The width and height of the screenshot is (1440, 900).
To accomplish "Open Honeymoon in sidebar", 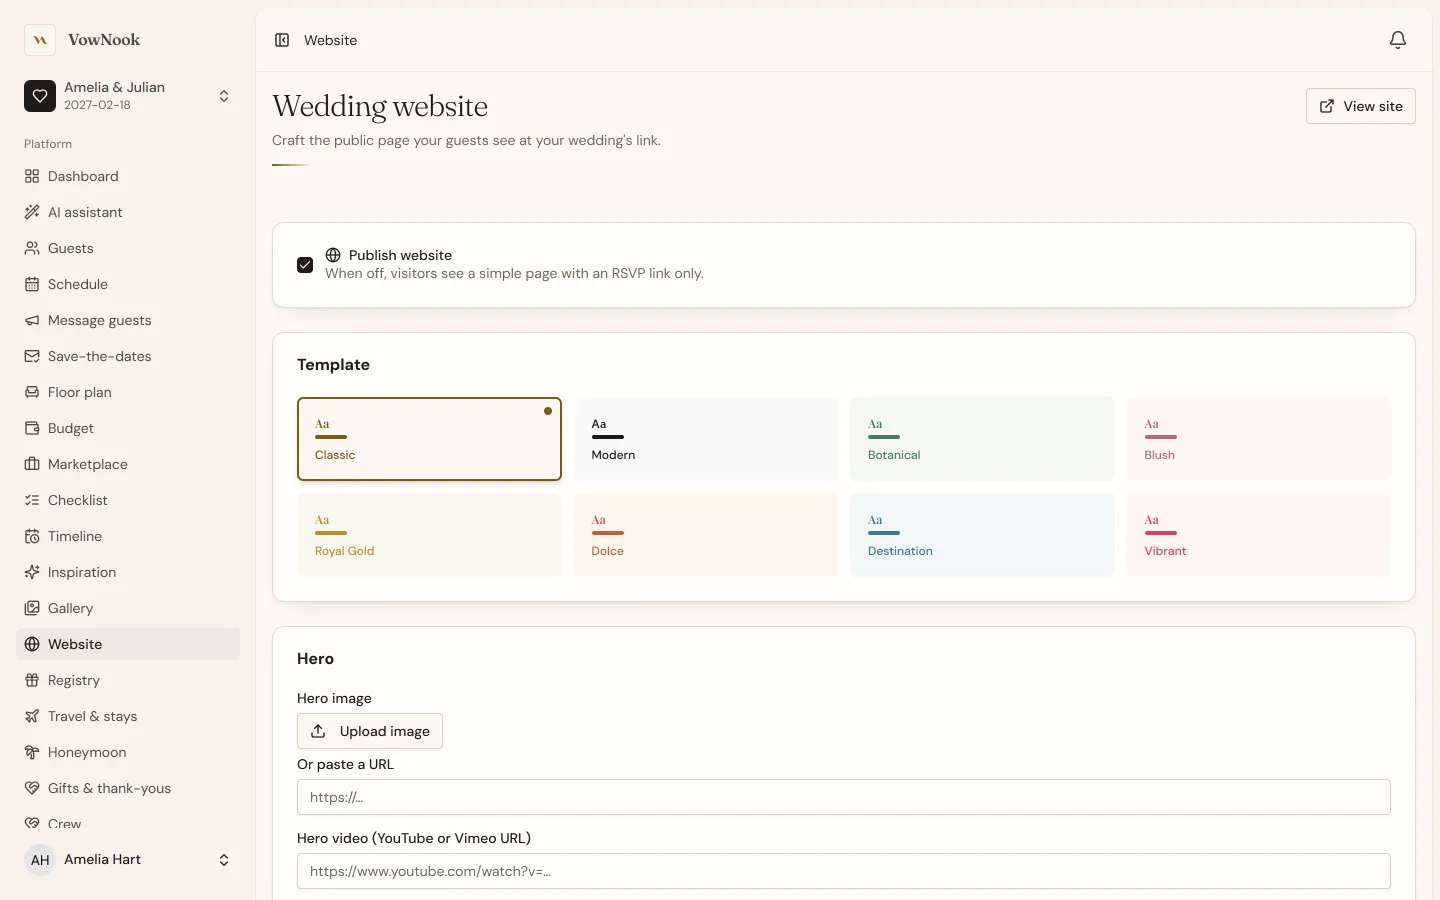I will (128, 752).
